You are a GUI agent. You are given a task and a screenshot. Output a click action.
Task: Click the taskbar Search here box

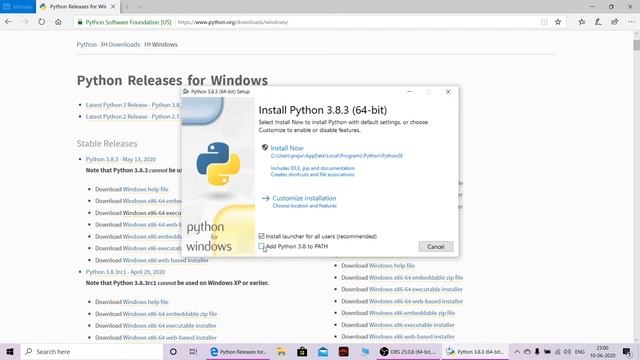click(x=91, y=351)
